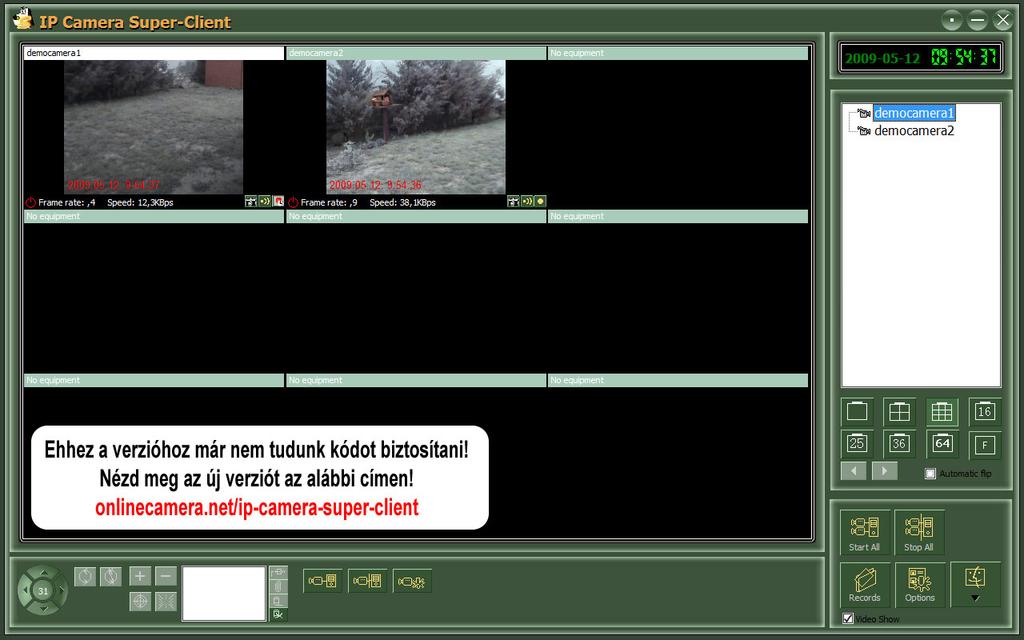This screenshot has width=1024, height=640.
Task: Zoom in with the plus button
Action: [x=140, y=576]
